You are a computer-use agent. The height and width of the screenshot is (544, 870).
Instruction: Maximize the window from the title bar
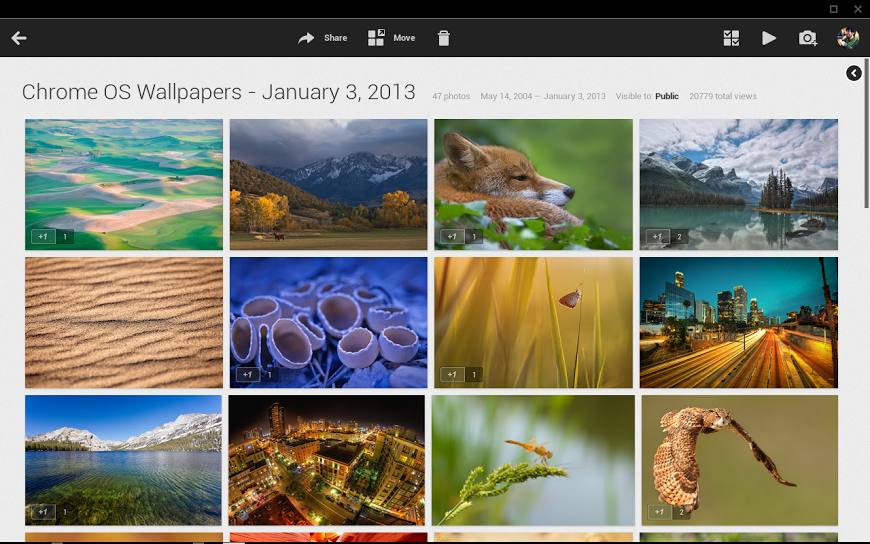(x=834, y=8)
